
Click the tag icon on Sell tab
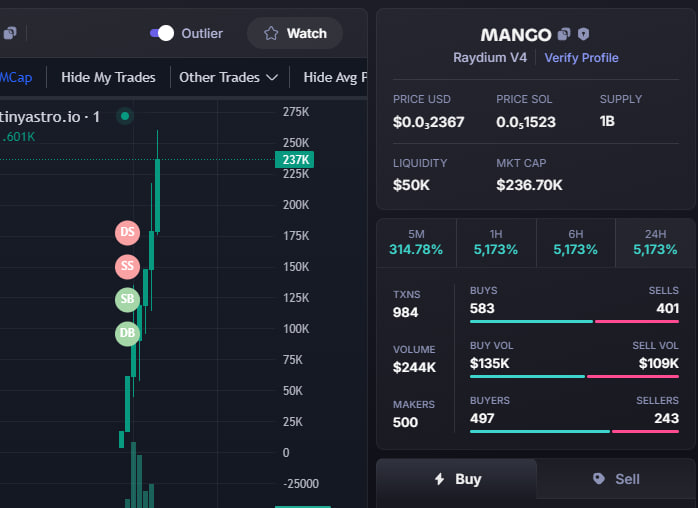click(x=599, y=479)
